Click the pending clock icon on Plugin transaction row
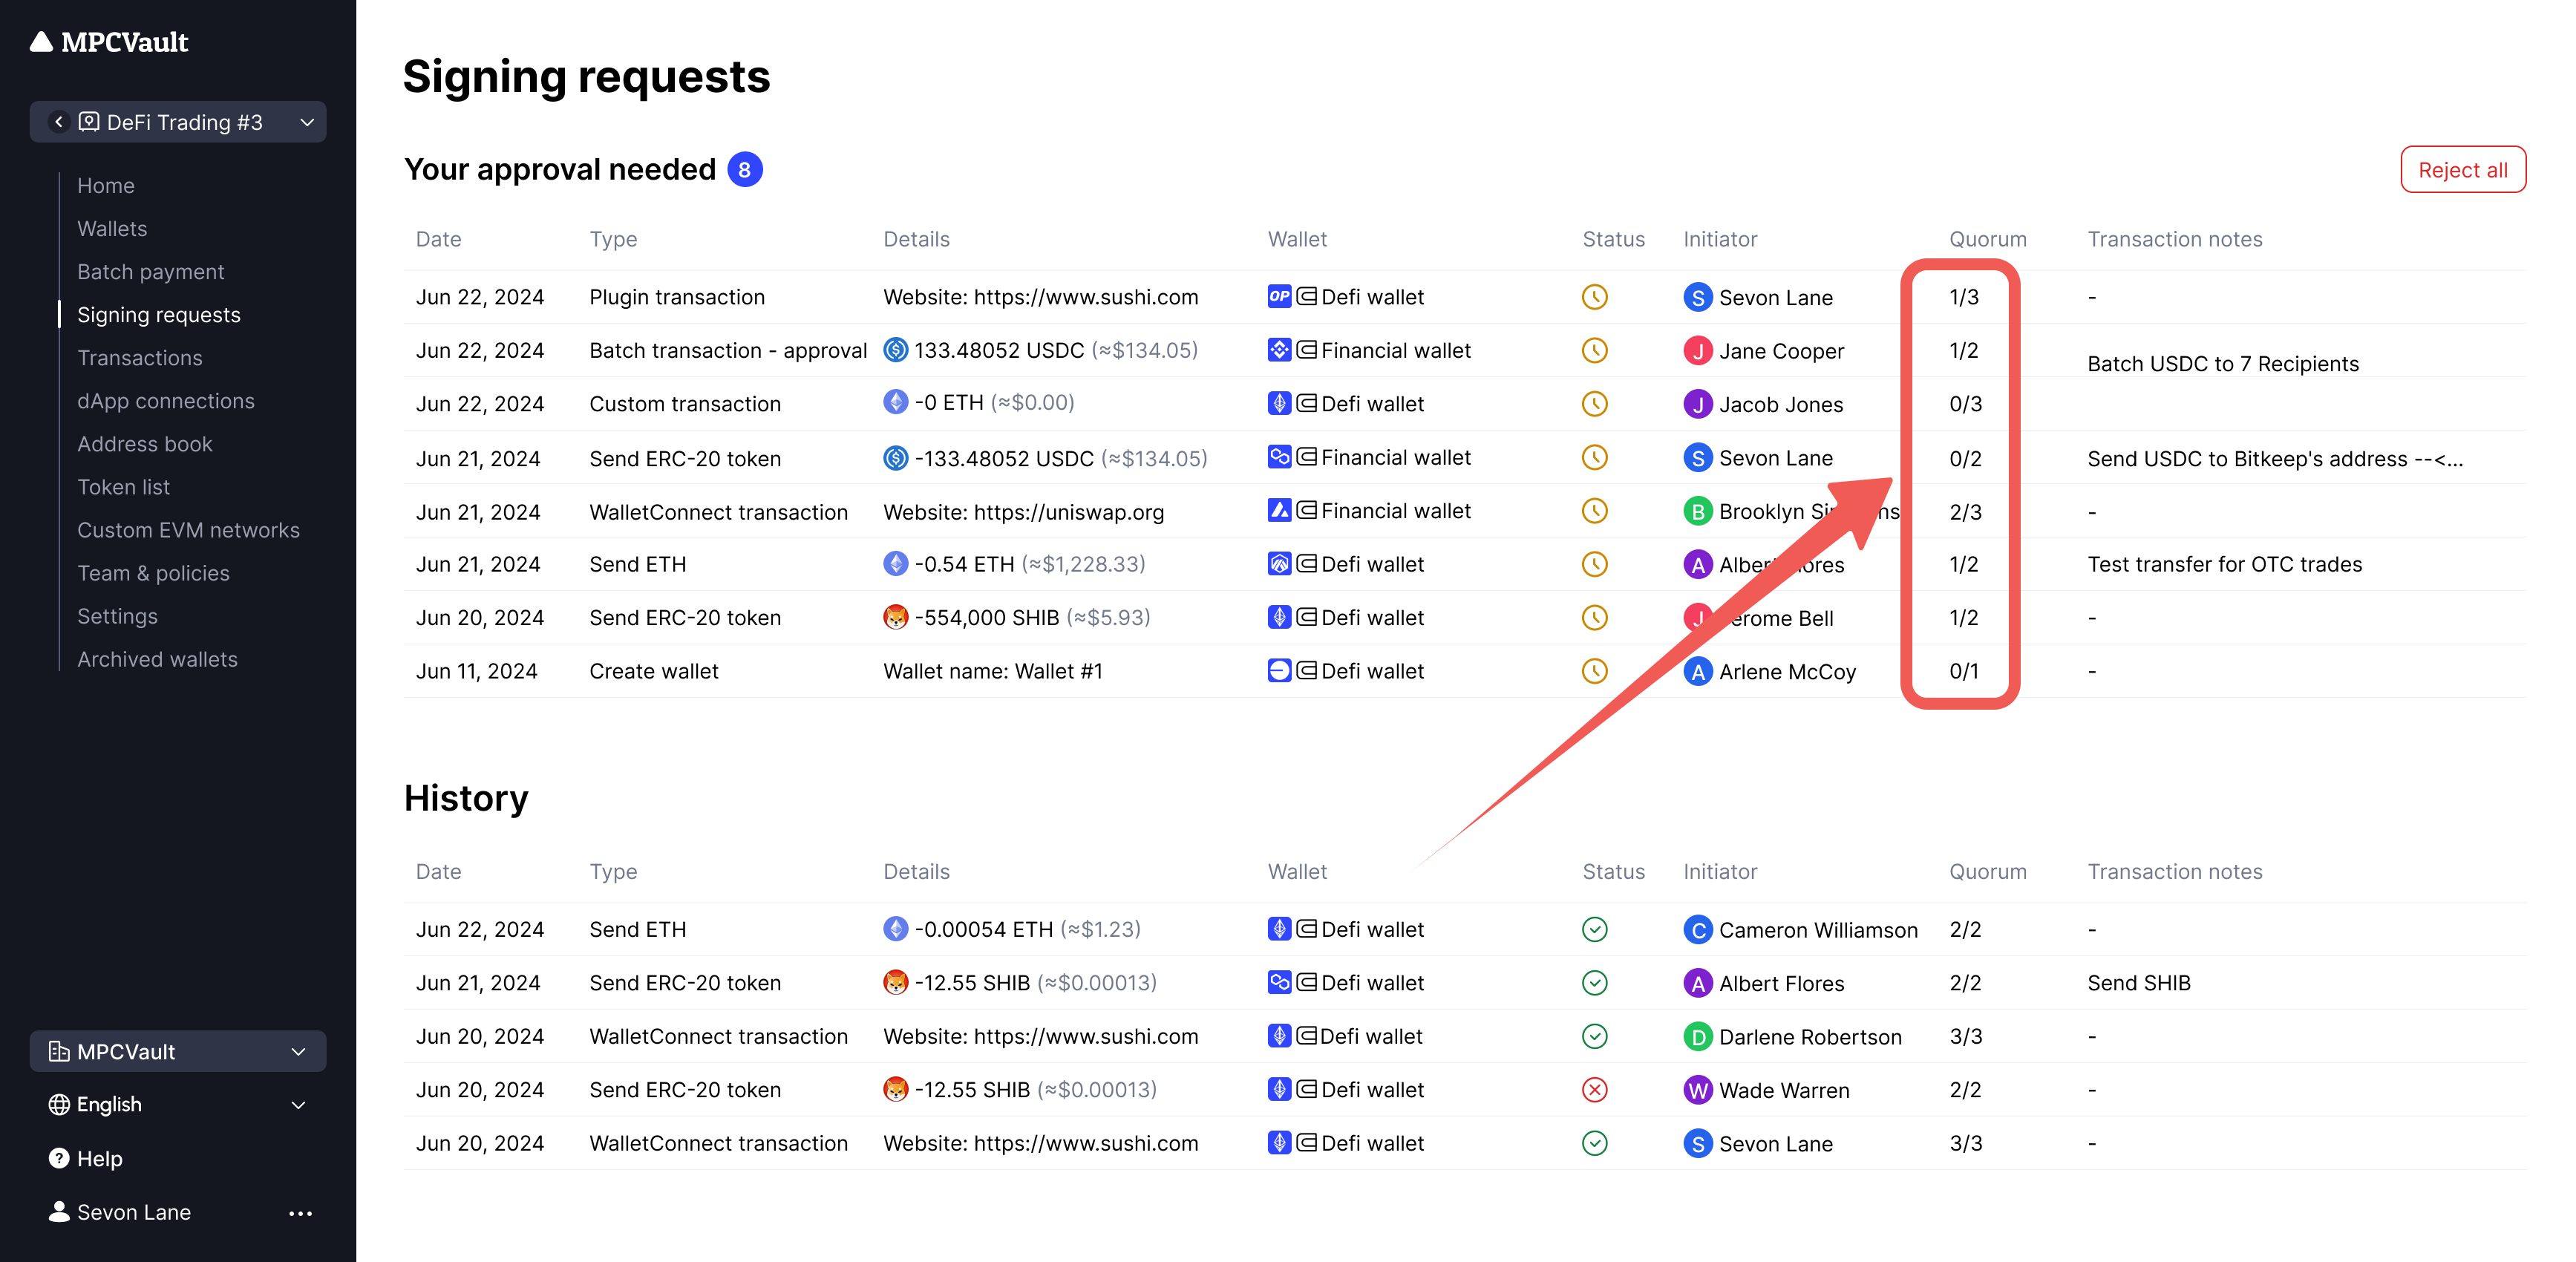 click(x=1594, y=297)
